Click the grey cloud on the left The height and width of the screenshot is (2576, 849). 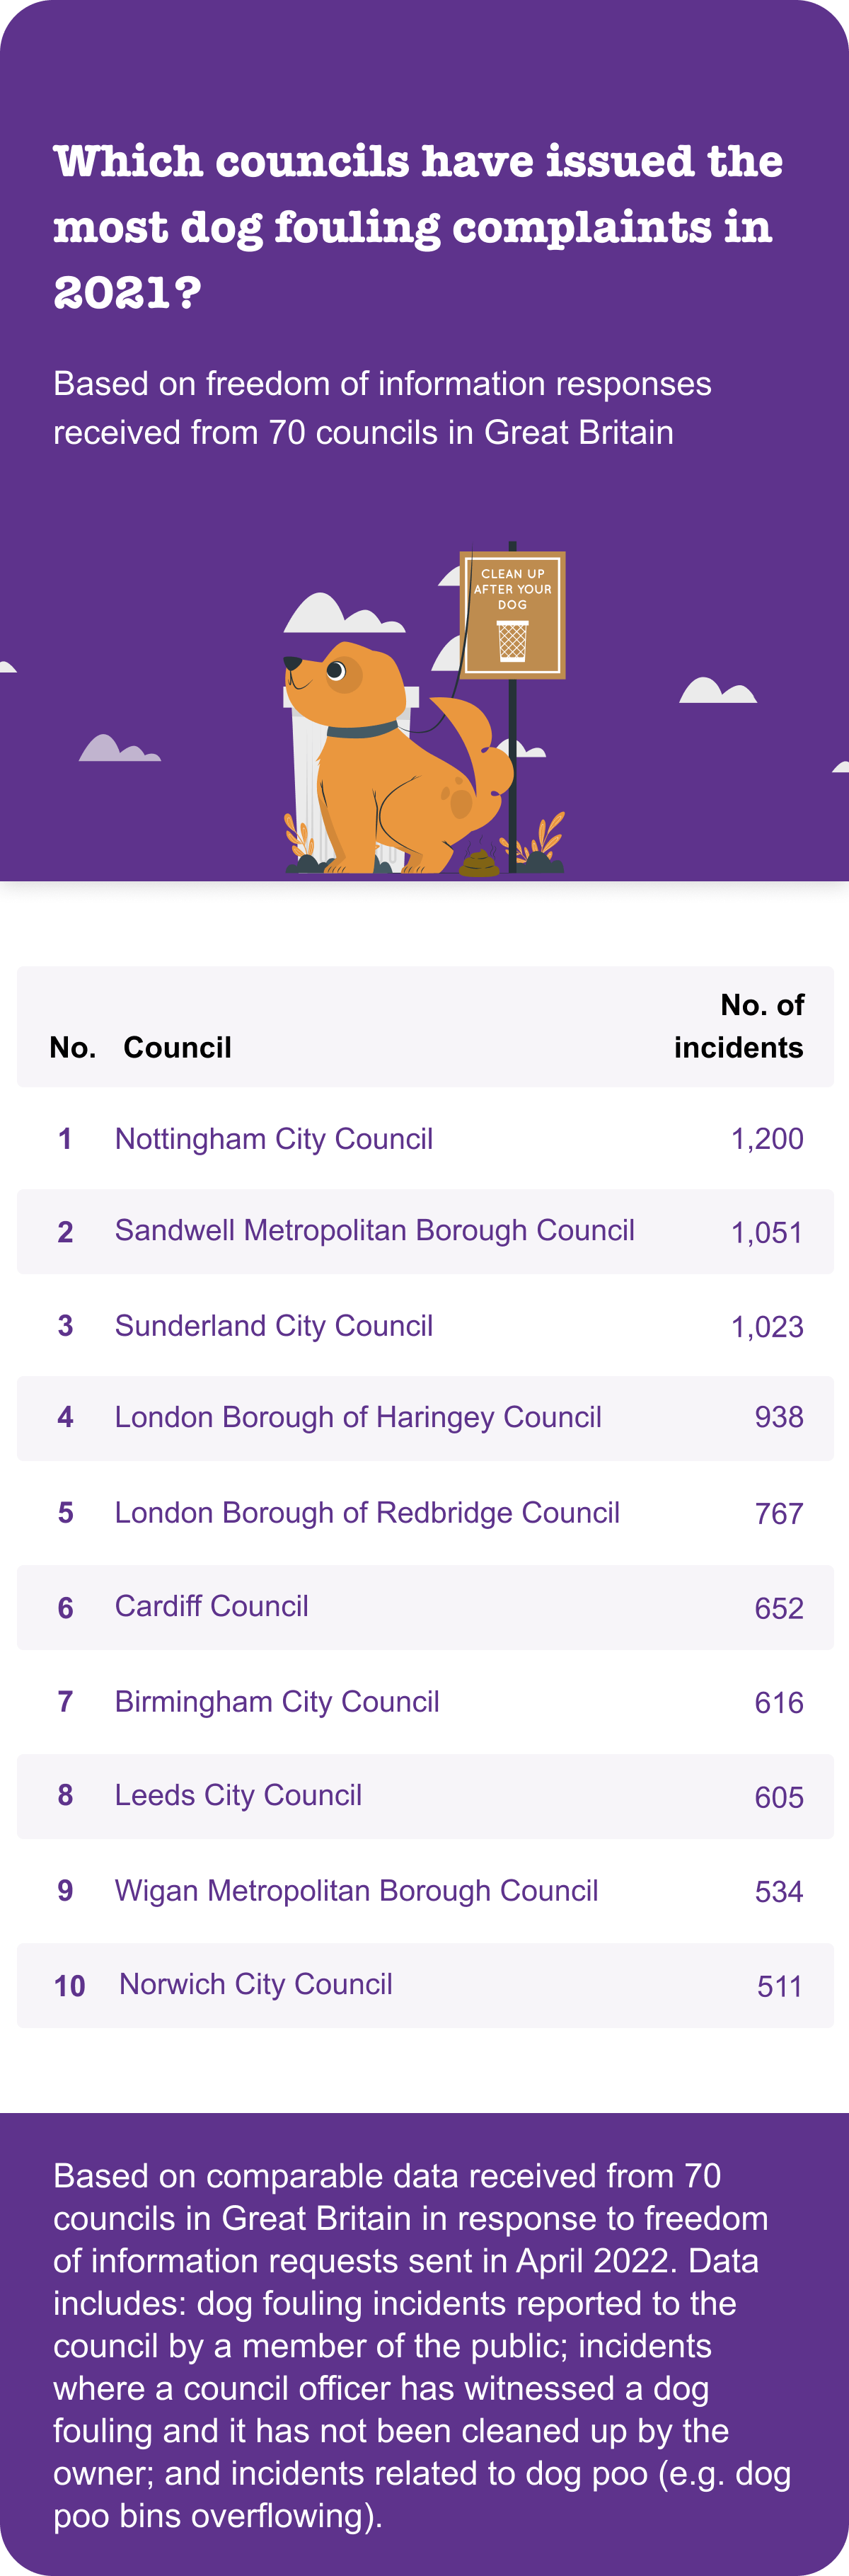click(120, 748)
